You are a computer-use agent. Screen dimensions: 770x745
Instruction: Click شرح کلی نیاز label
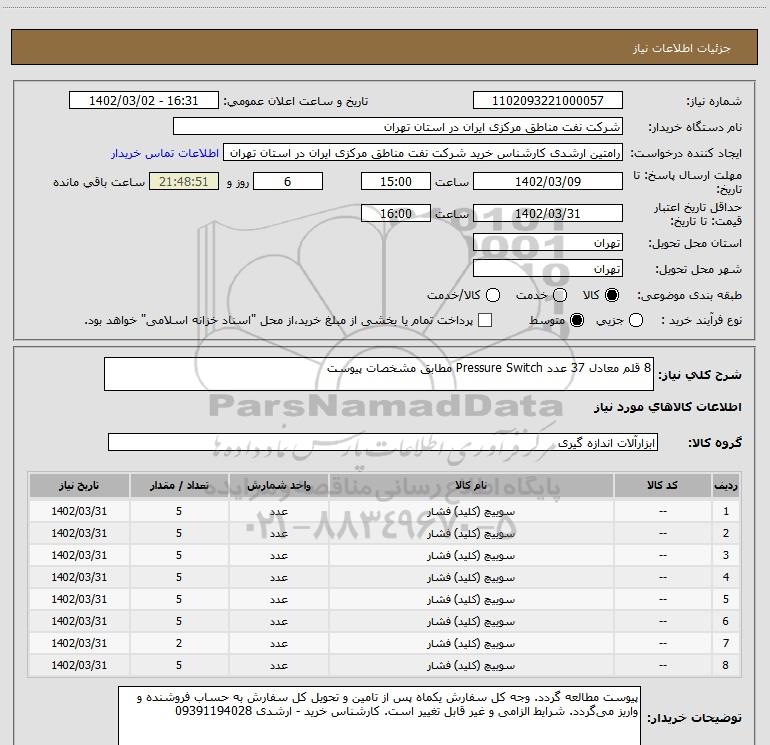coord(700,375)
